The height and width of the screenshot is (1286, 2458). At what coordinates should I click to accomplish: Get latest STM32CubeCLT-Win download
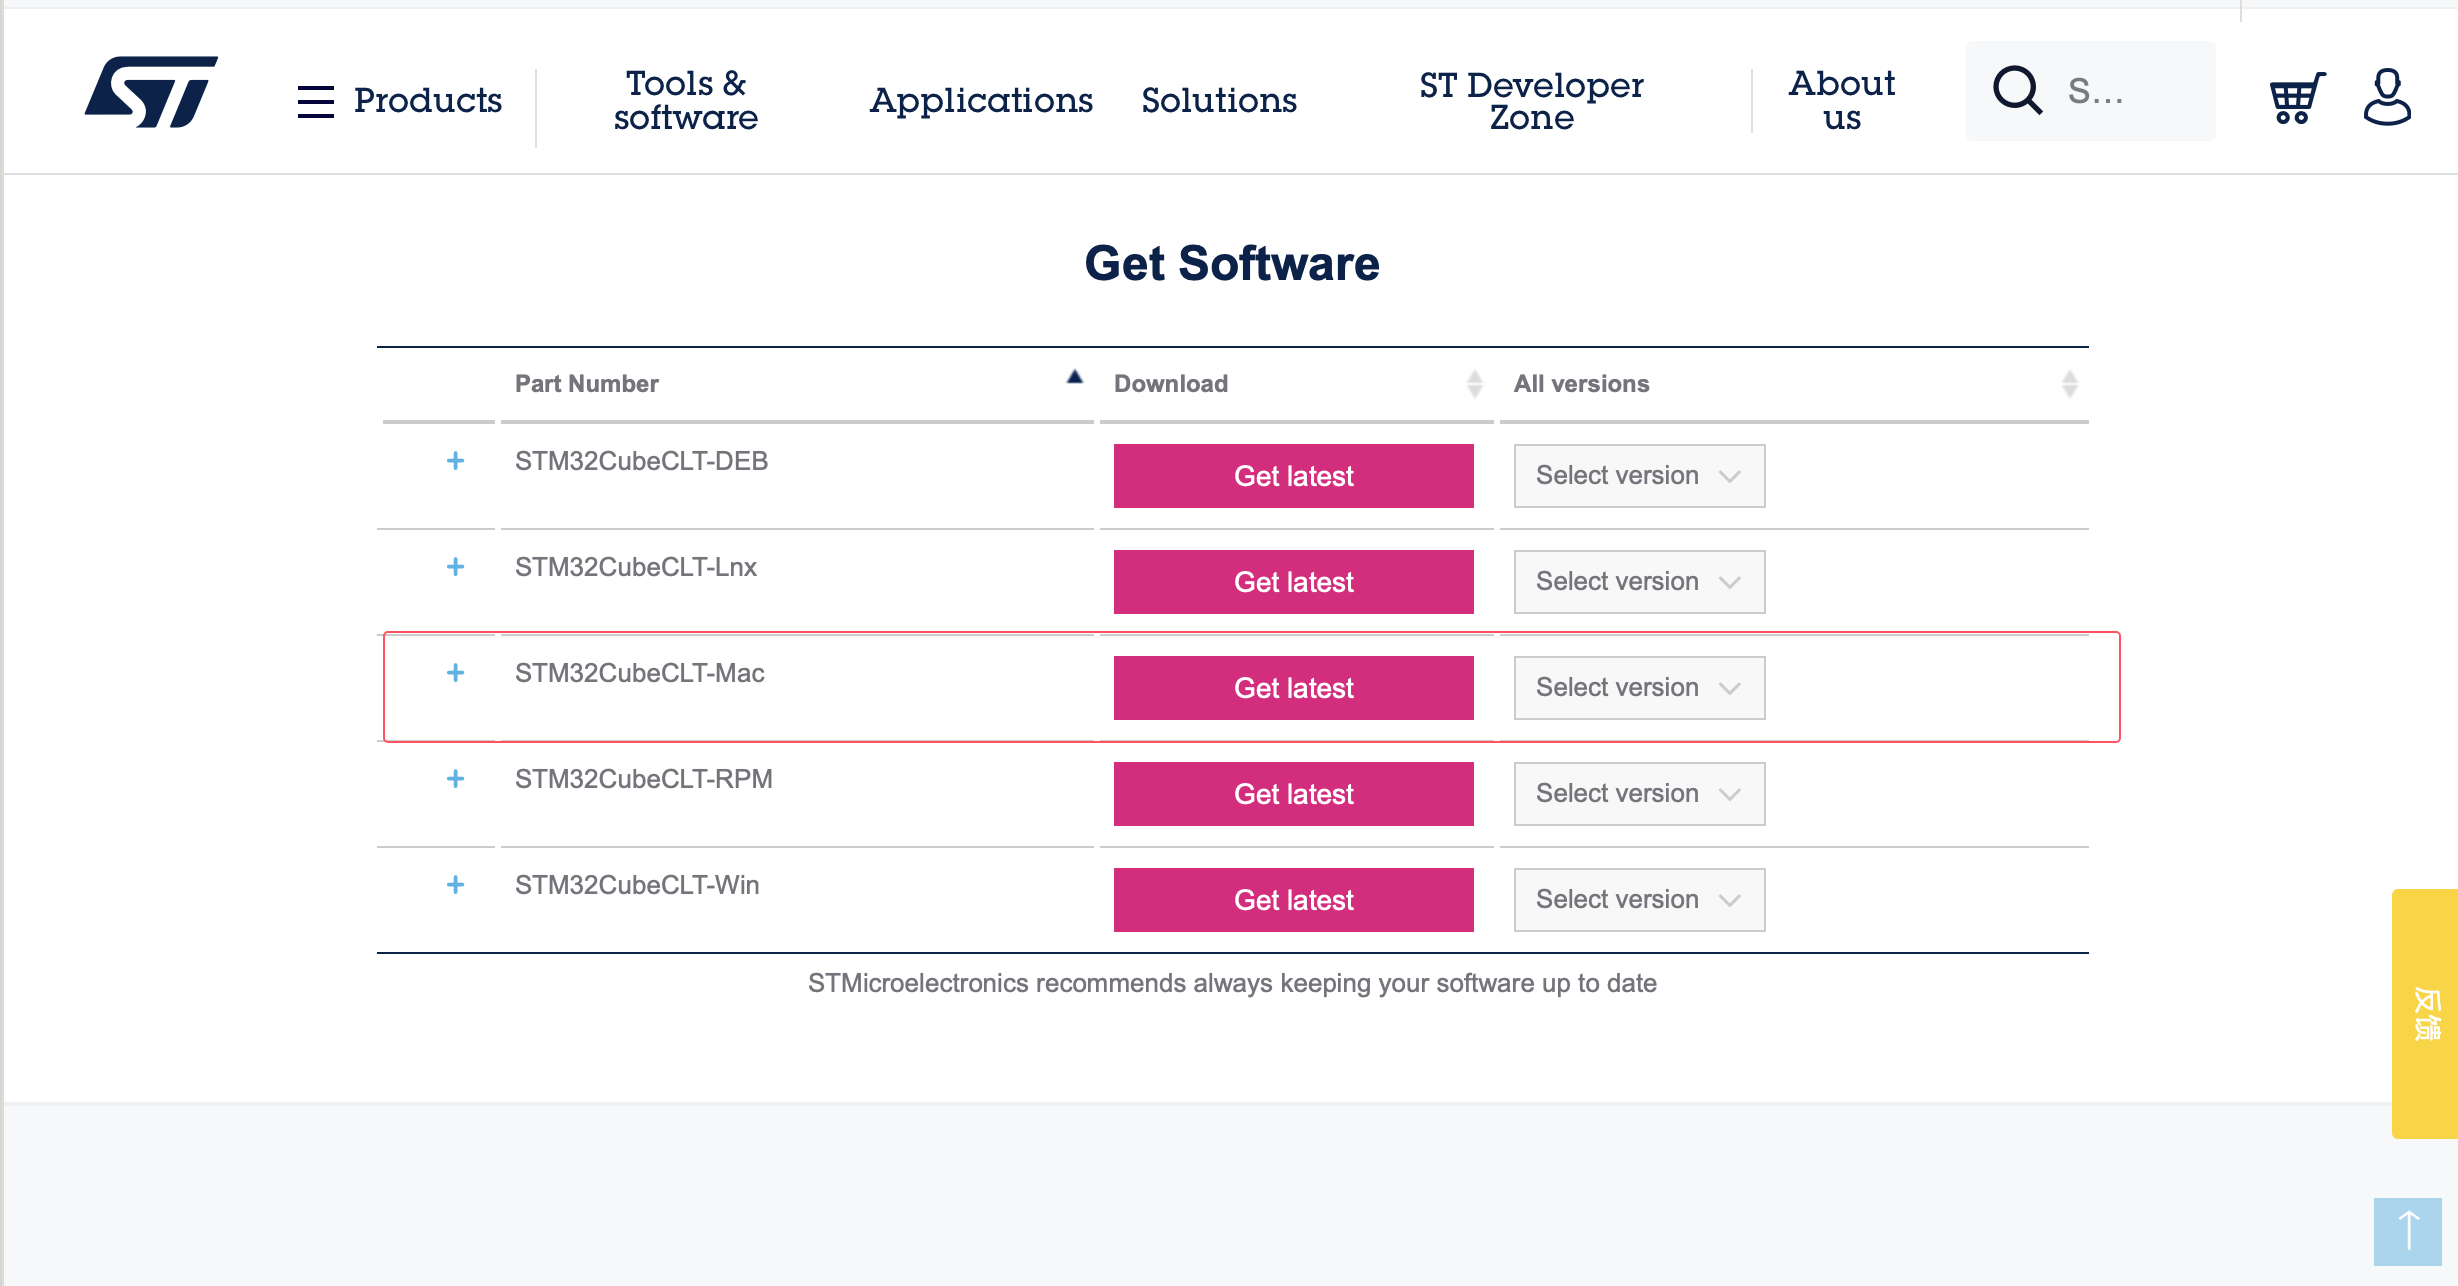pyautogui.click(x=1294, y=900)
